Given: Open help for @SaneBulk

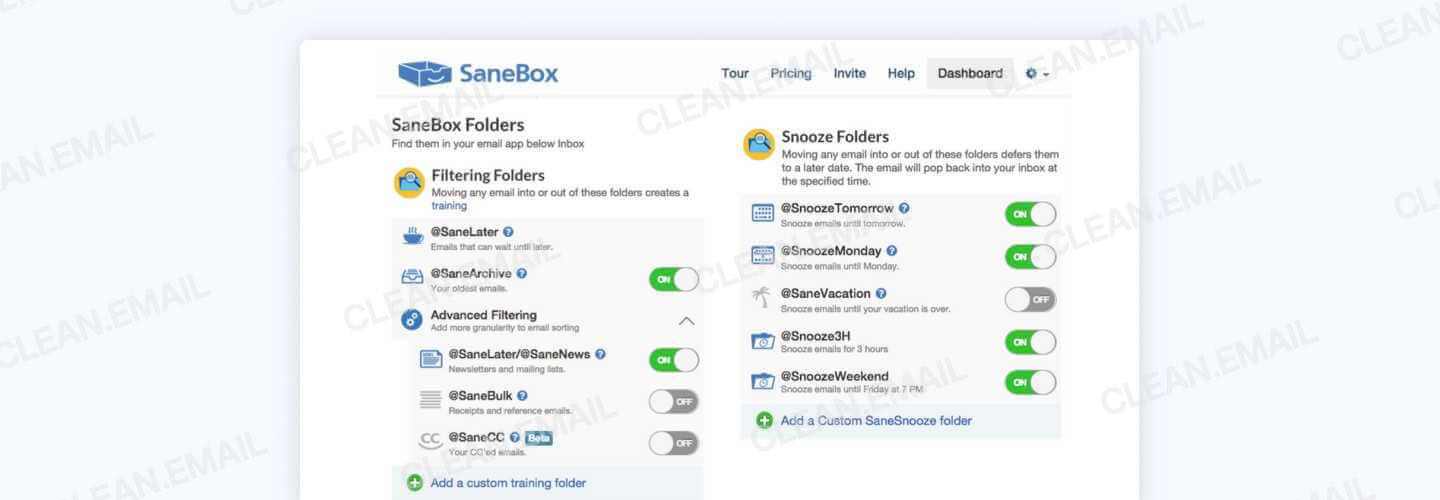Looking at the screenshot, I should pos(522,396).
